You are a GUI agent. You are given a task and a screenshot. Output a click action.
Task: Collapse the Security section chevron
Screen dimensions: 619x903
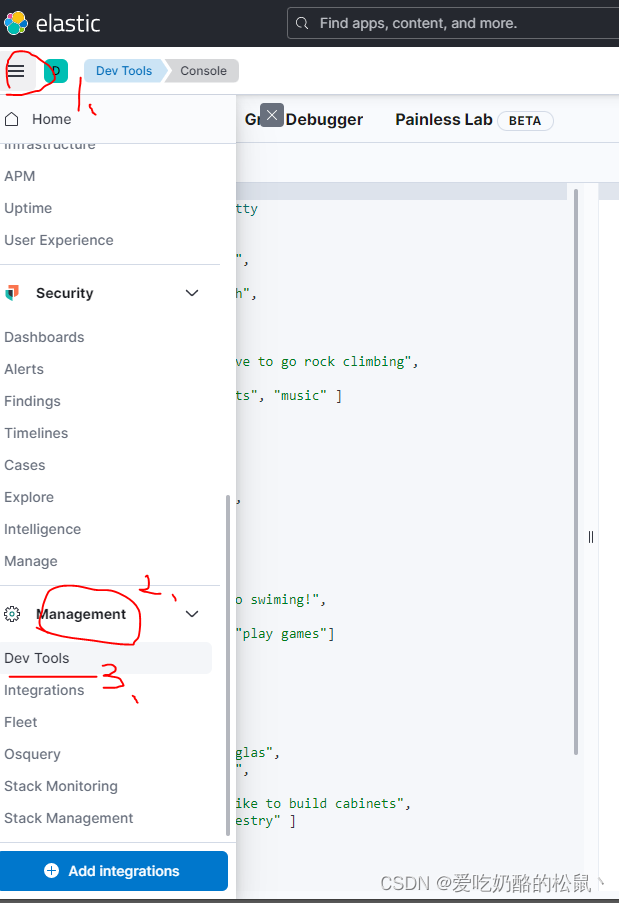point(192,293)
